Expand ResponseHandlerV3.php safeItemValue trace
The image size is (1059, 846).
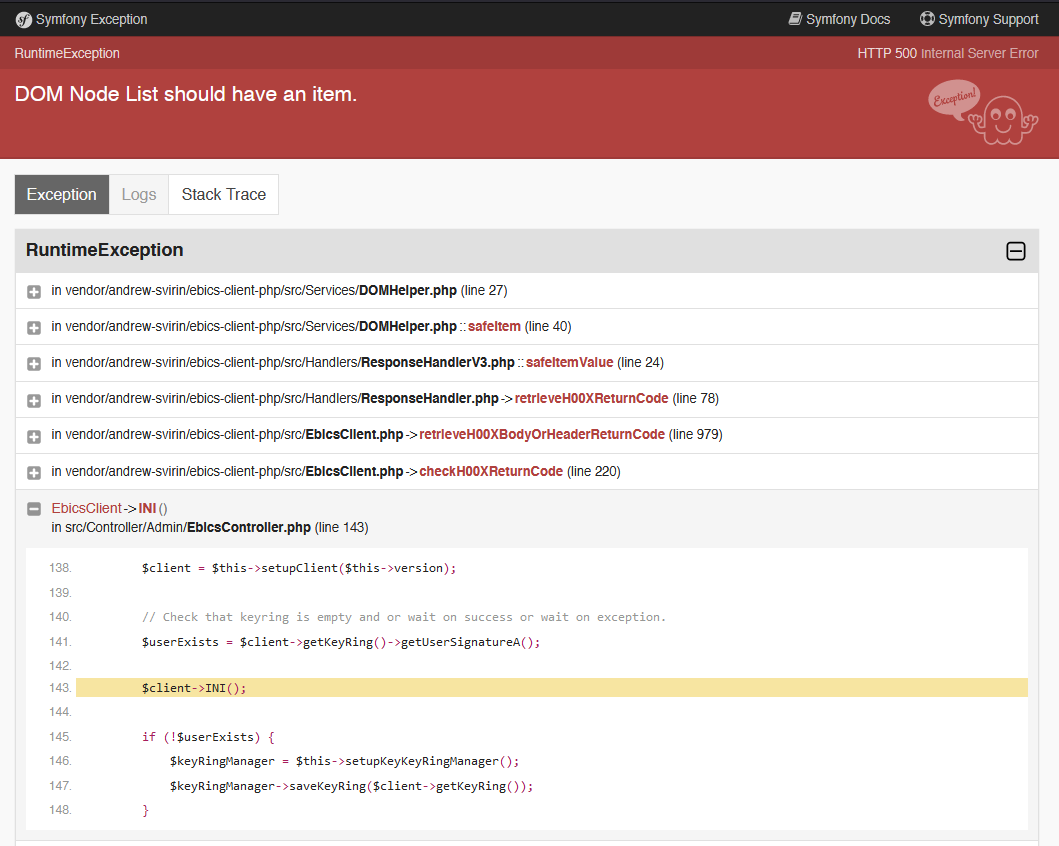pyautogui.click(x=34, y=364)
